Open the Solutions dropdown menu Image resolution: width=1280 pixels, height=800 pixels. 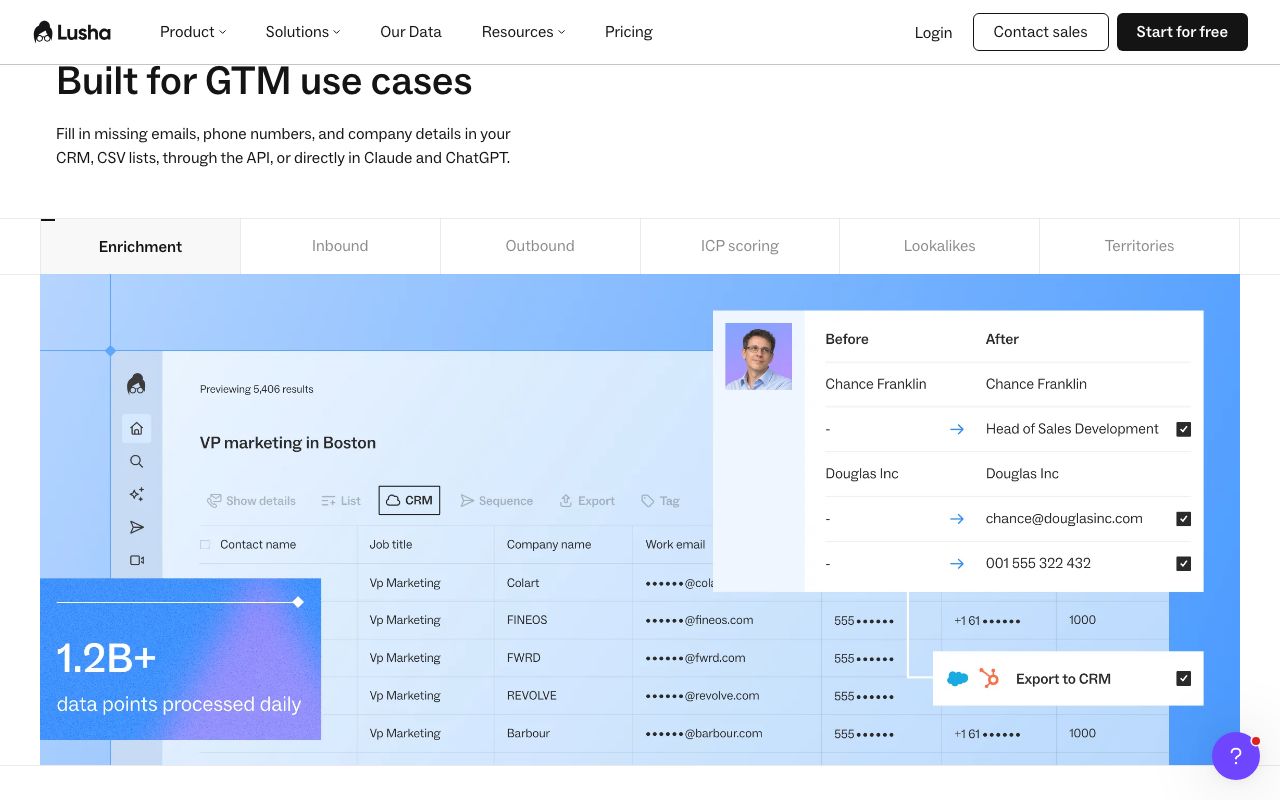click(303, 32)
